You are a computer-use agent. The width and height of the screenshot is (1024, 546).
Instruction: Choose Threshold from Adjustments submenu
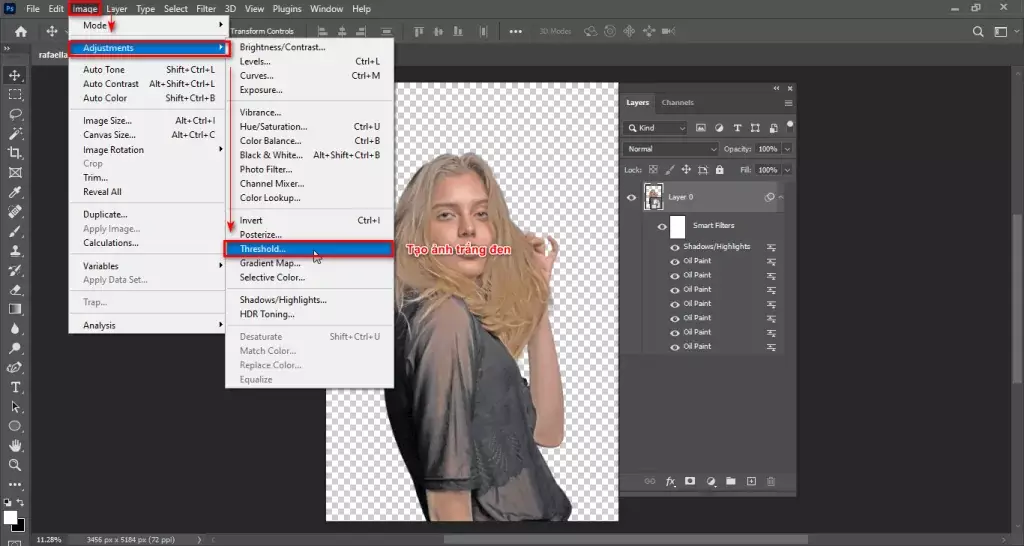tap(309, 249)
